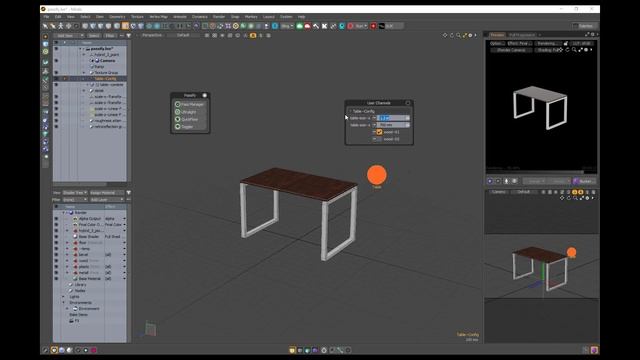The image size is (640, 360).
Task: Expand the Render node in the Shader Tree
Action: tap(64, 213)
